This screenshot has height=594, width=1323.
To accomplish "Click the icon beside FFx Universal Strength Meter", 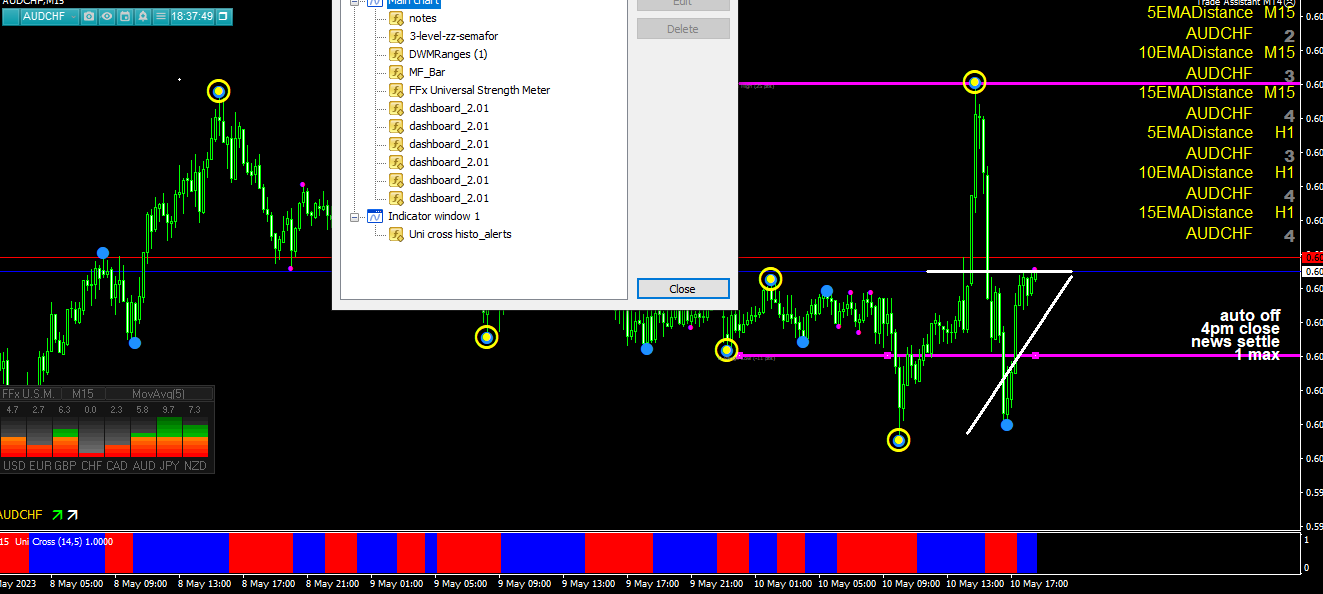I will (397, 90).
